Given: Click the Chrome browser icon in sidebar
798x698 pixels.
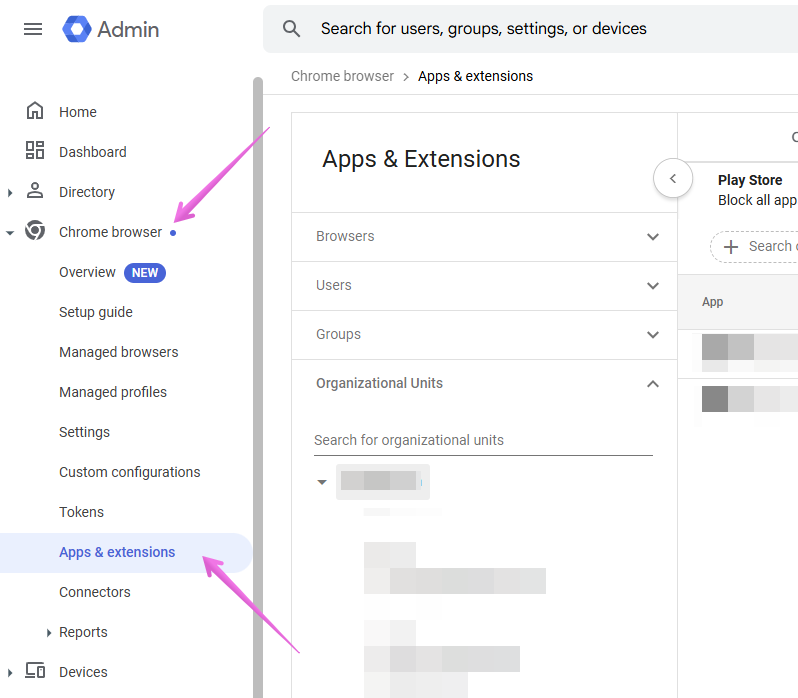Looking at the screenshot, I should pos(35,231).
